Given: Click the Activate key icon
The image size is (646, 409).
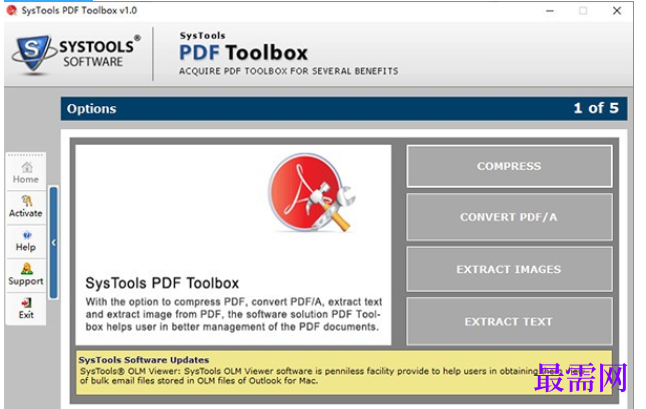Looking at the screenshot, I should (27, 201).
